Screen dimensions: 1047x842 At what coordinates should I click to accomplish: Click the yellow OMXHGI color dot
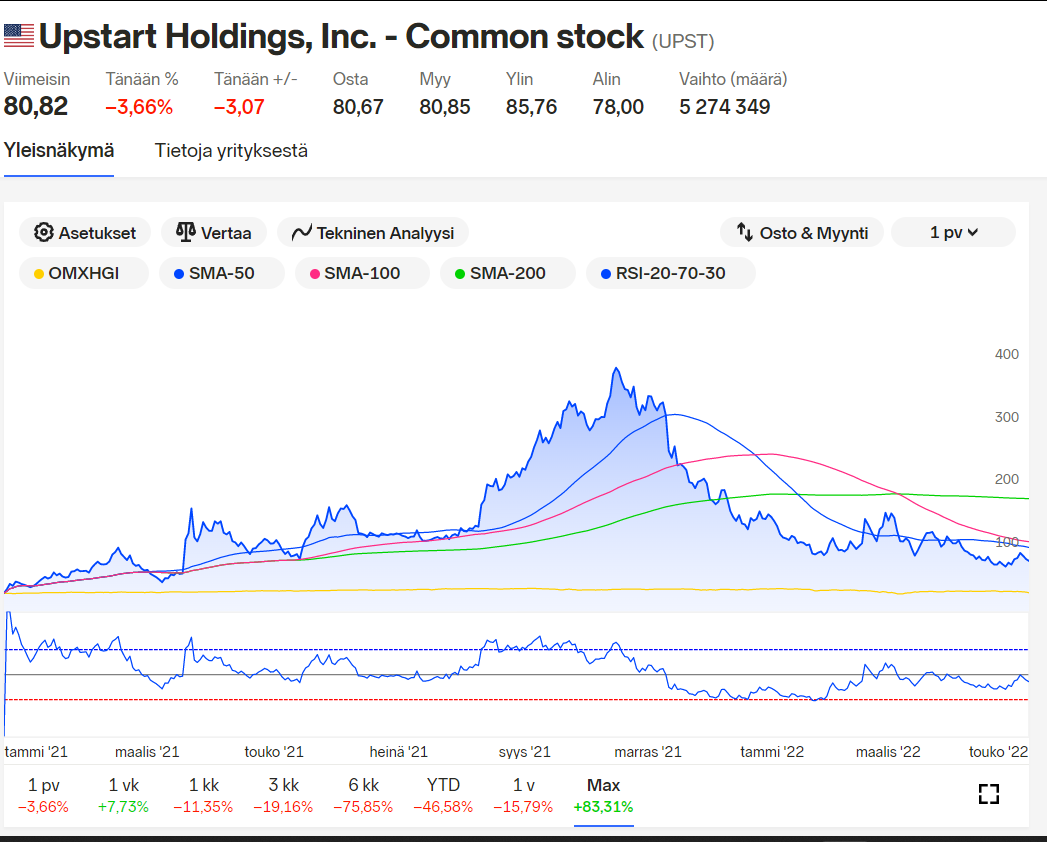(x=39, y=274)
